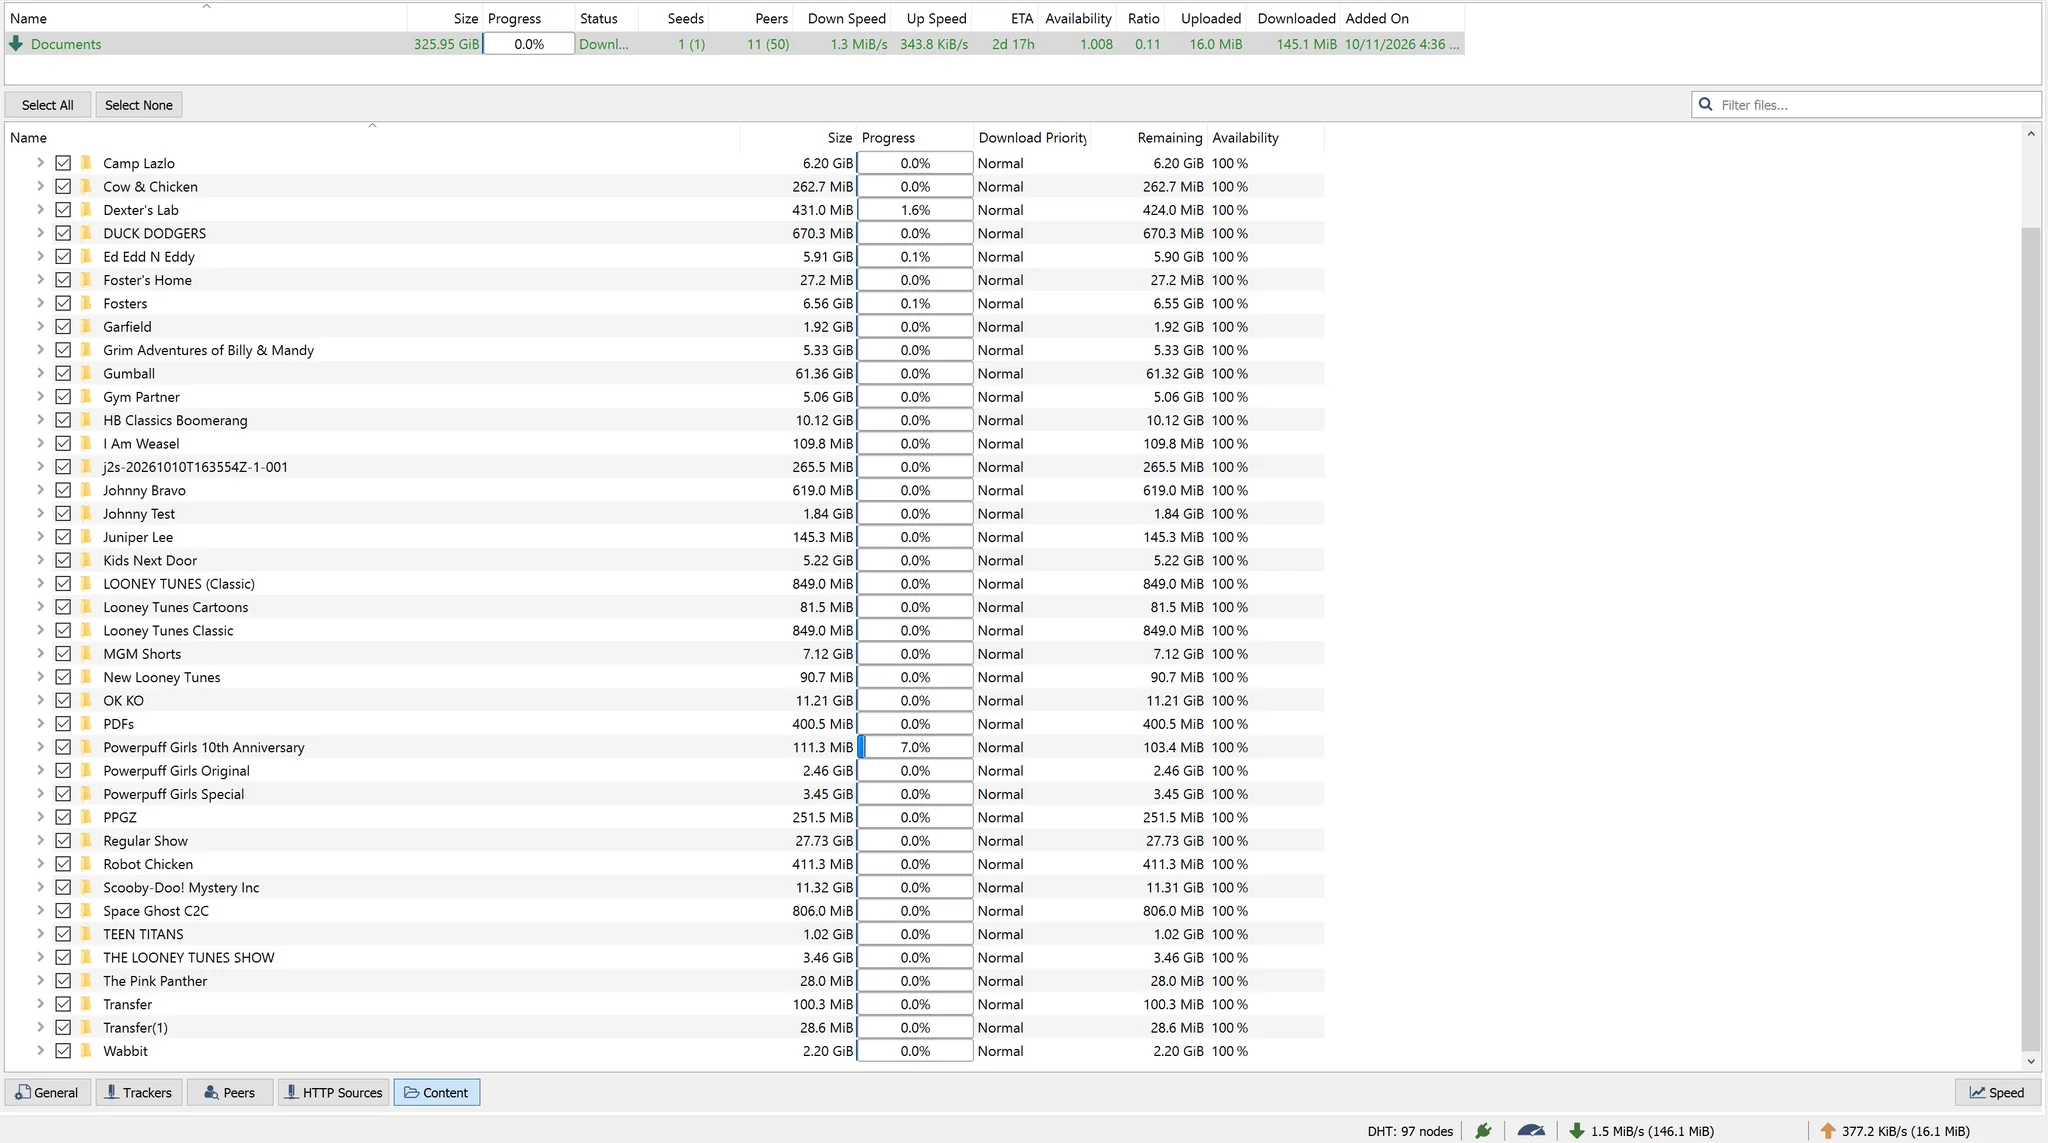The height and width of the screenshot is (1143, 2048).
Task: Click the Documents torrent progress bar
Action: pos(529,44)
